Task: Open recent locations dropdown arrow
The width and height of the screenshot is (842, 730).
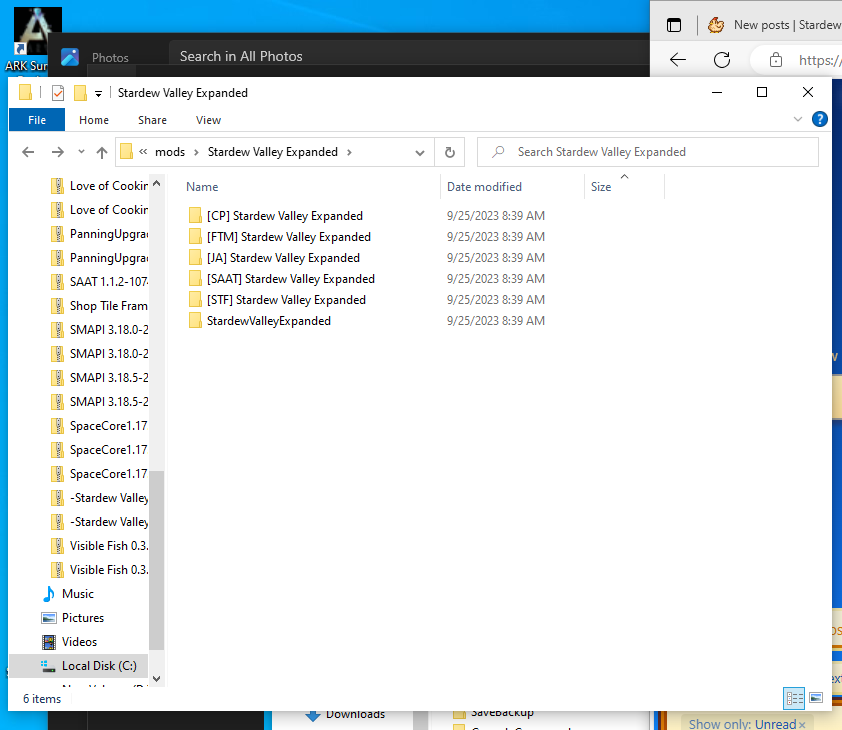Action: pos(81,152)
